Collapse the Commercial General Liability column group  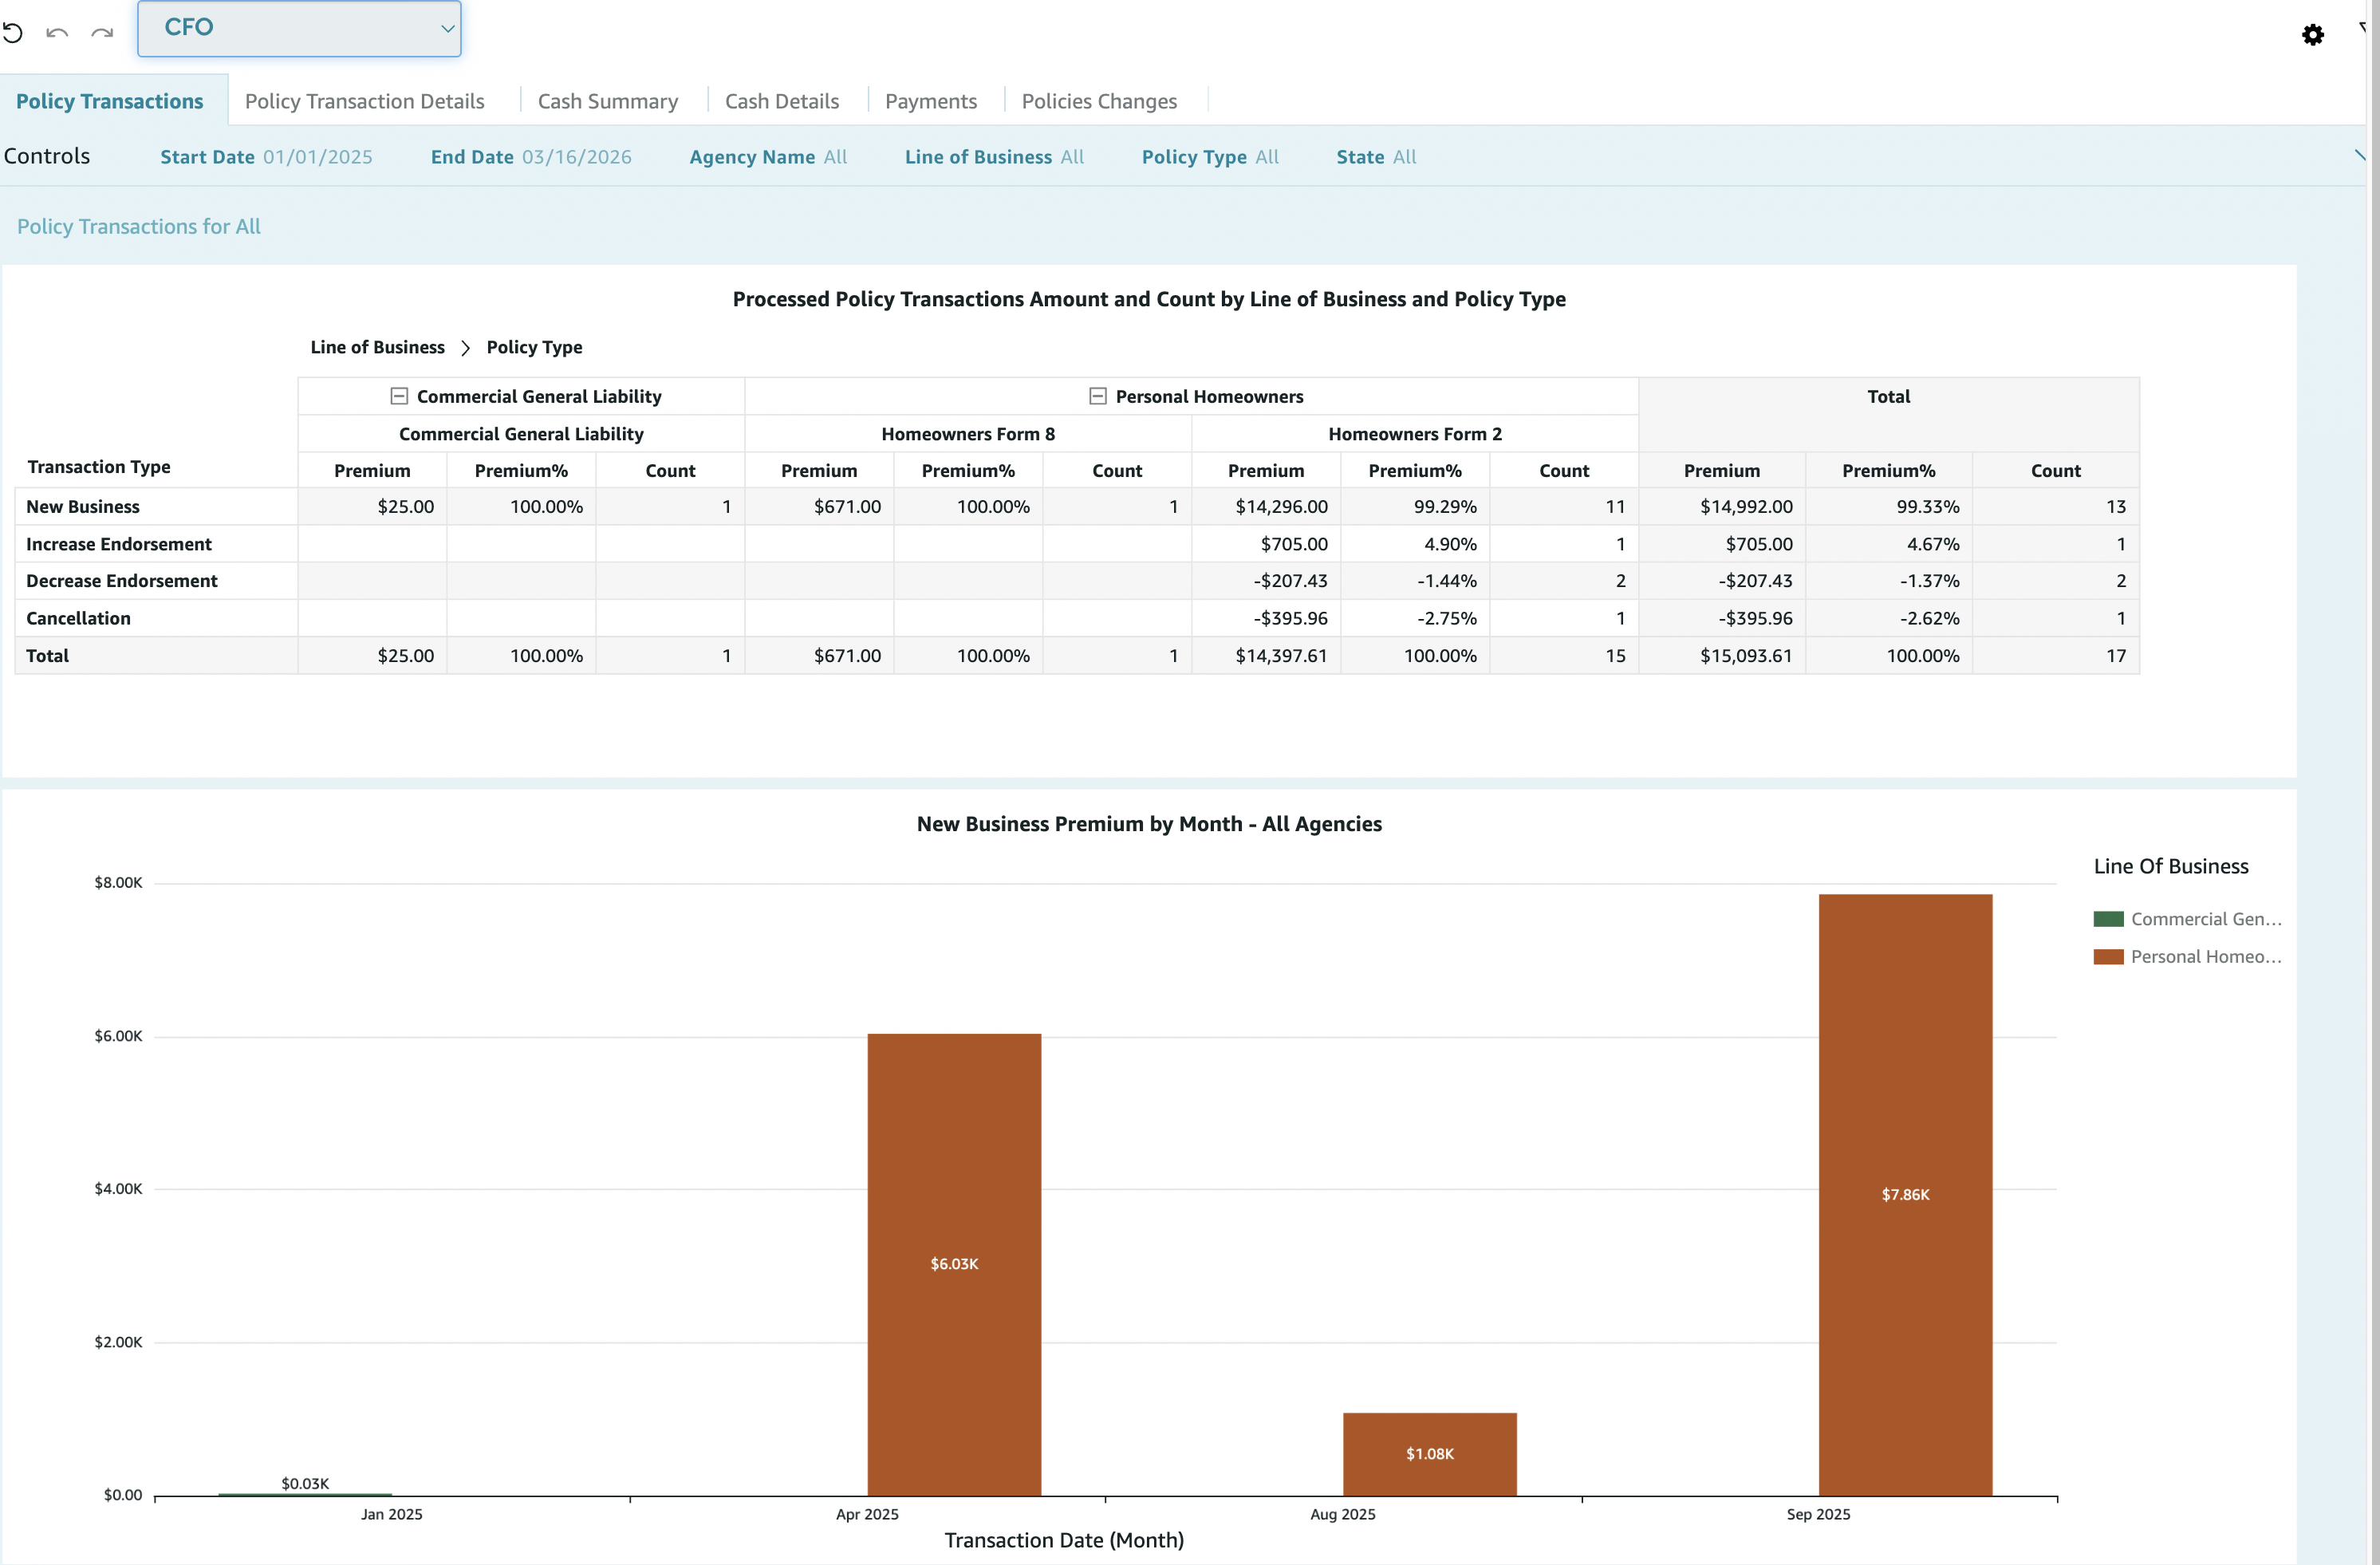coord(399,396)
